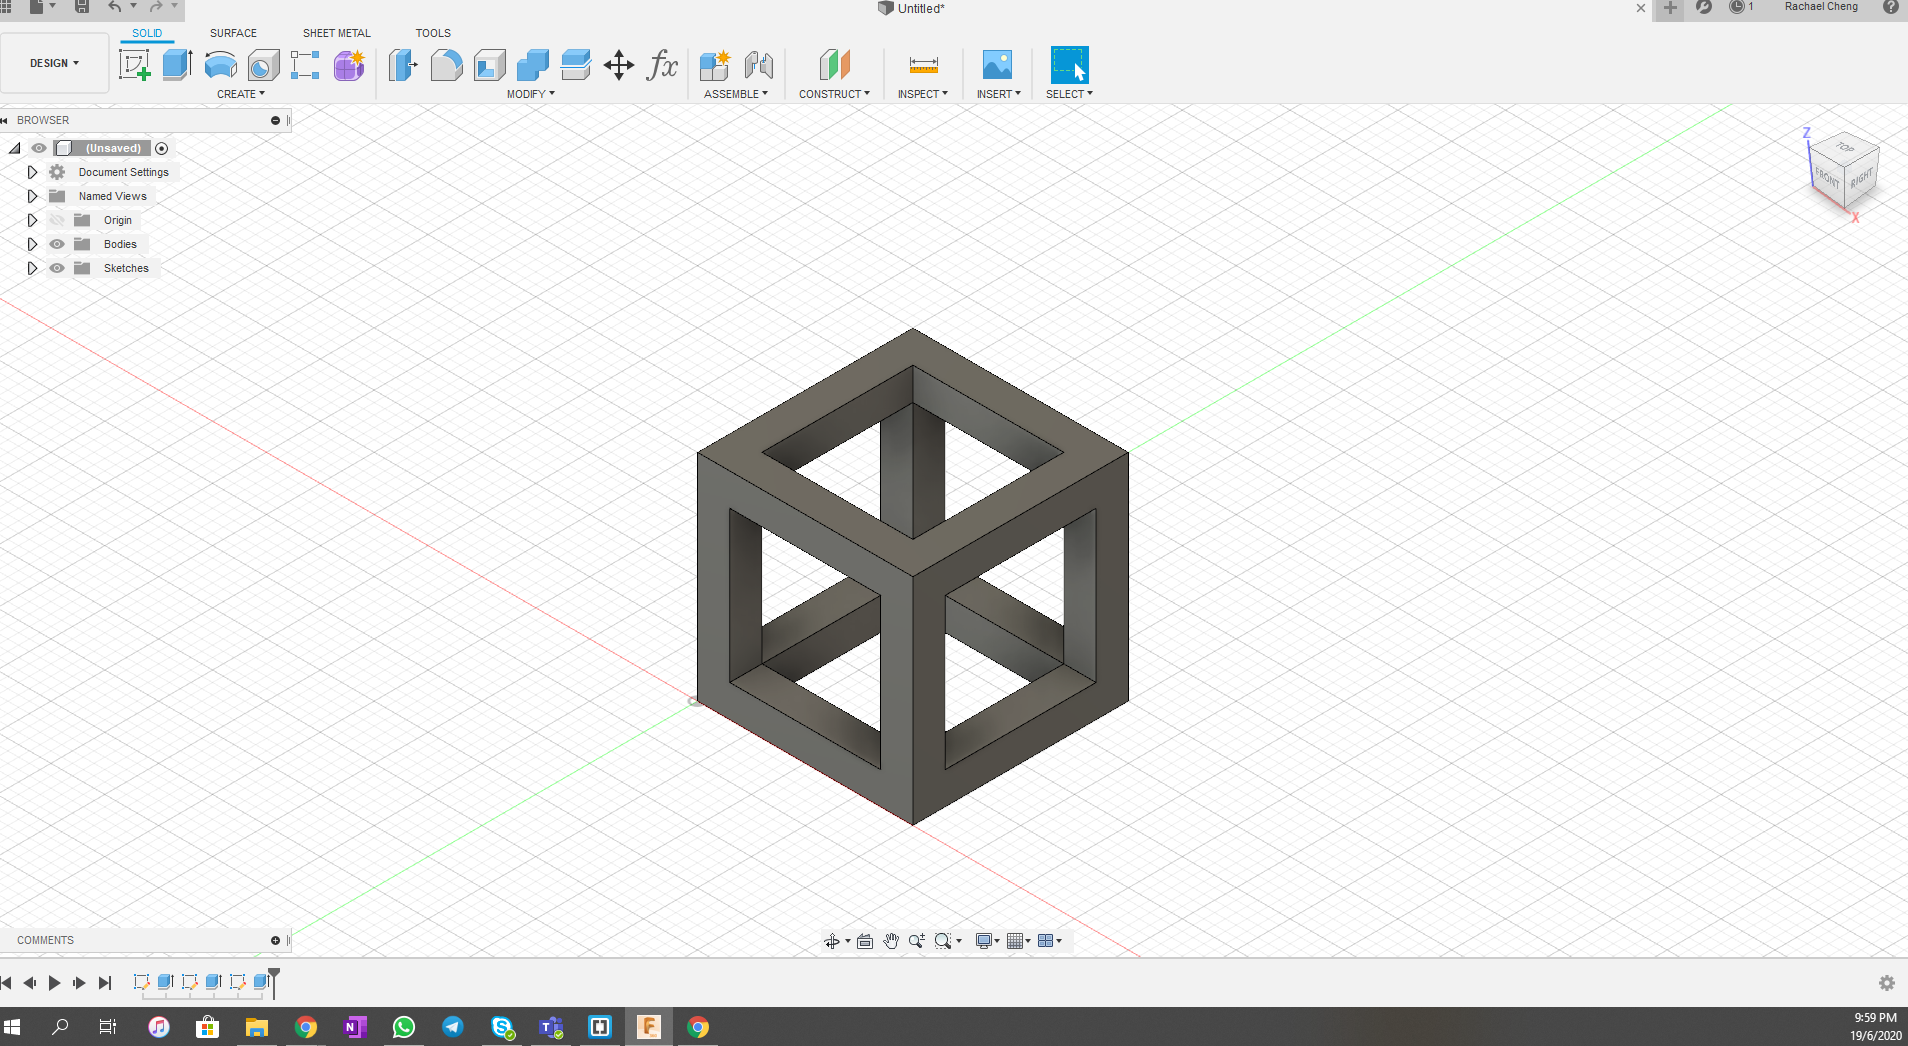
Task: Open the ASSEMBLE dropdown menu
Action: coord(736,94)
